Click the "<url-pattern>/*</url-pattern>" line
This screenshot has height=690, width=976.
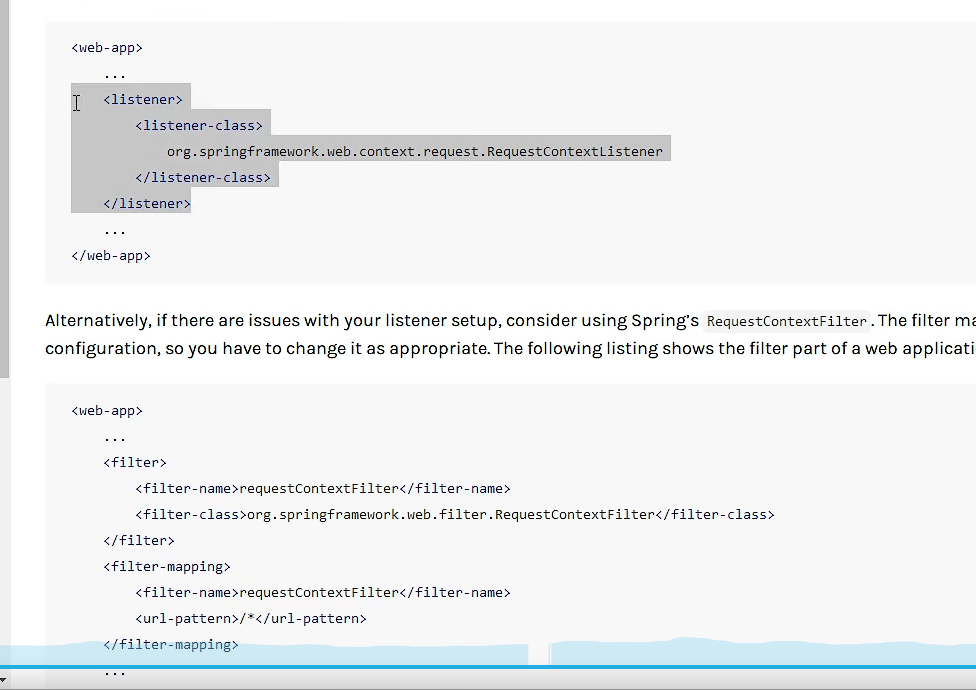click(251, 618)
